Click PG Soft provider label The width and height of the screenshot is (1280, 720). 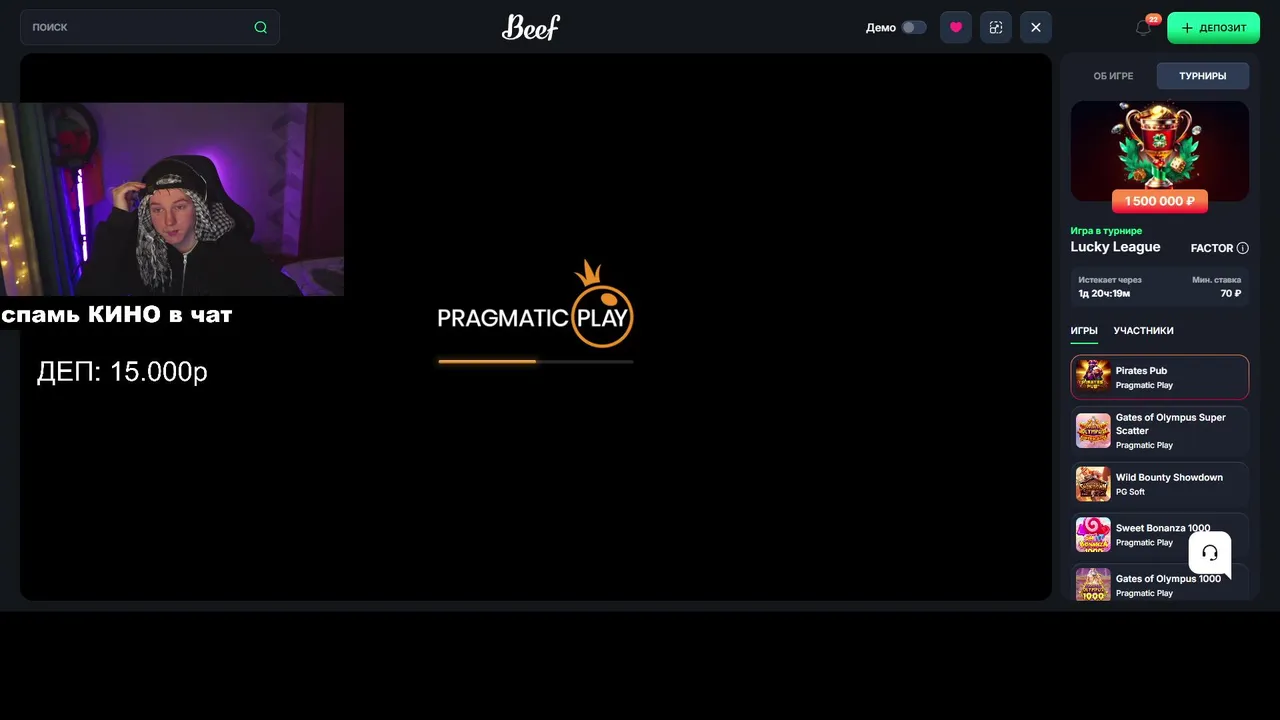(1130, 492)
